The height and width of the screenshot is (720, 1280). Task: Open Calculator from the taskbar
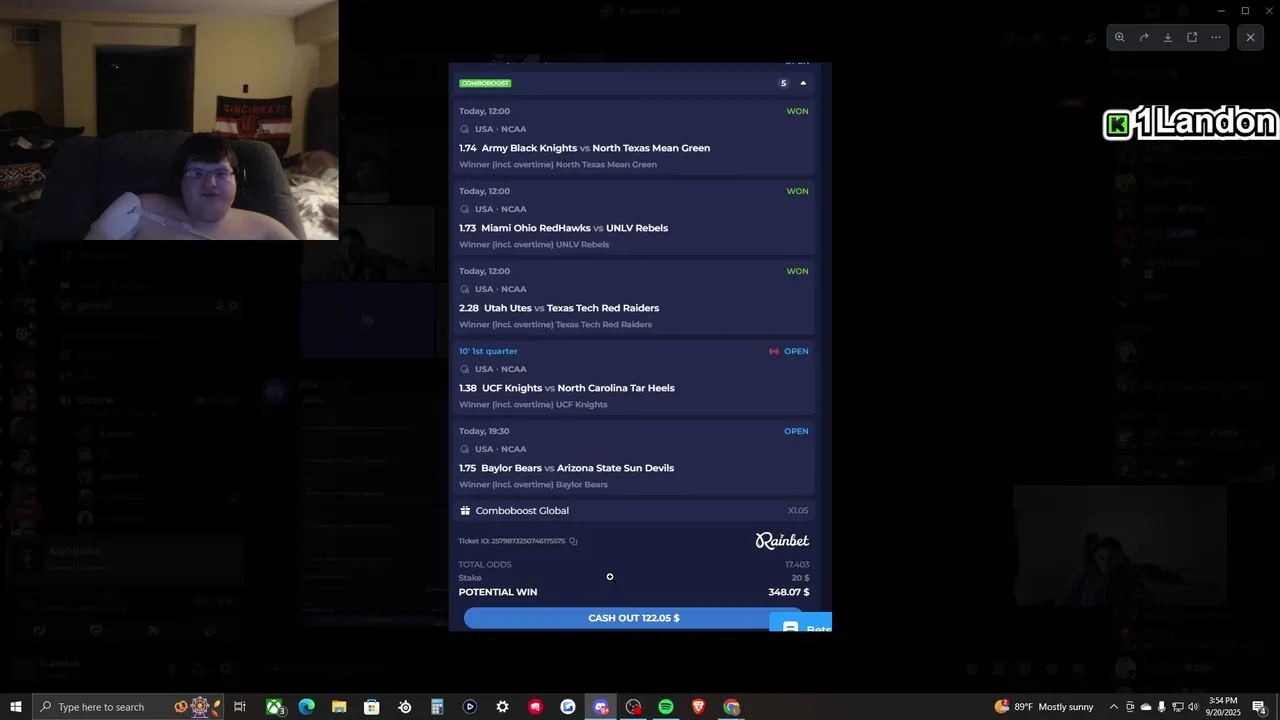(437, 707)
